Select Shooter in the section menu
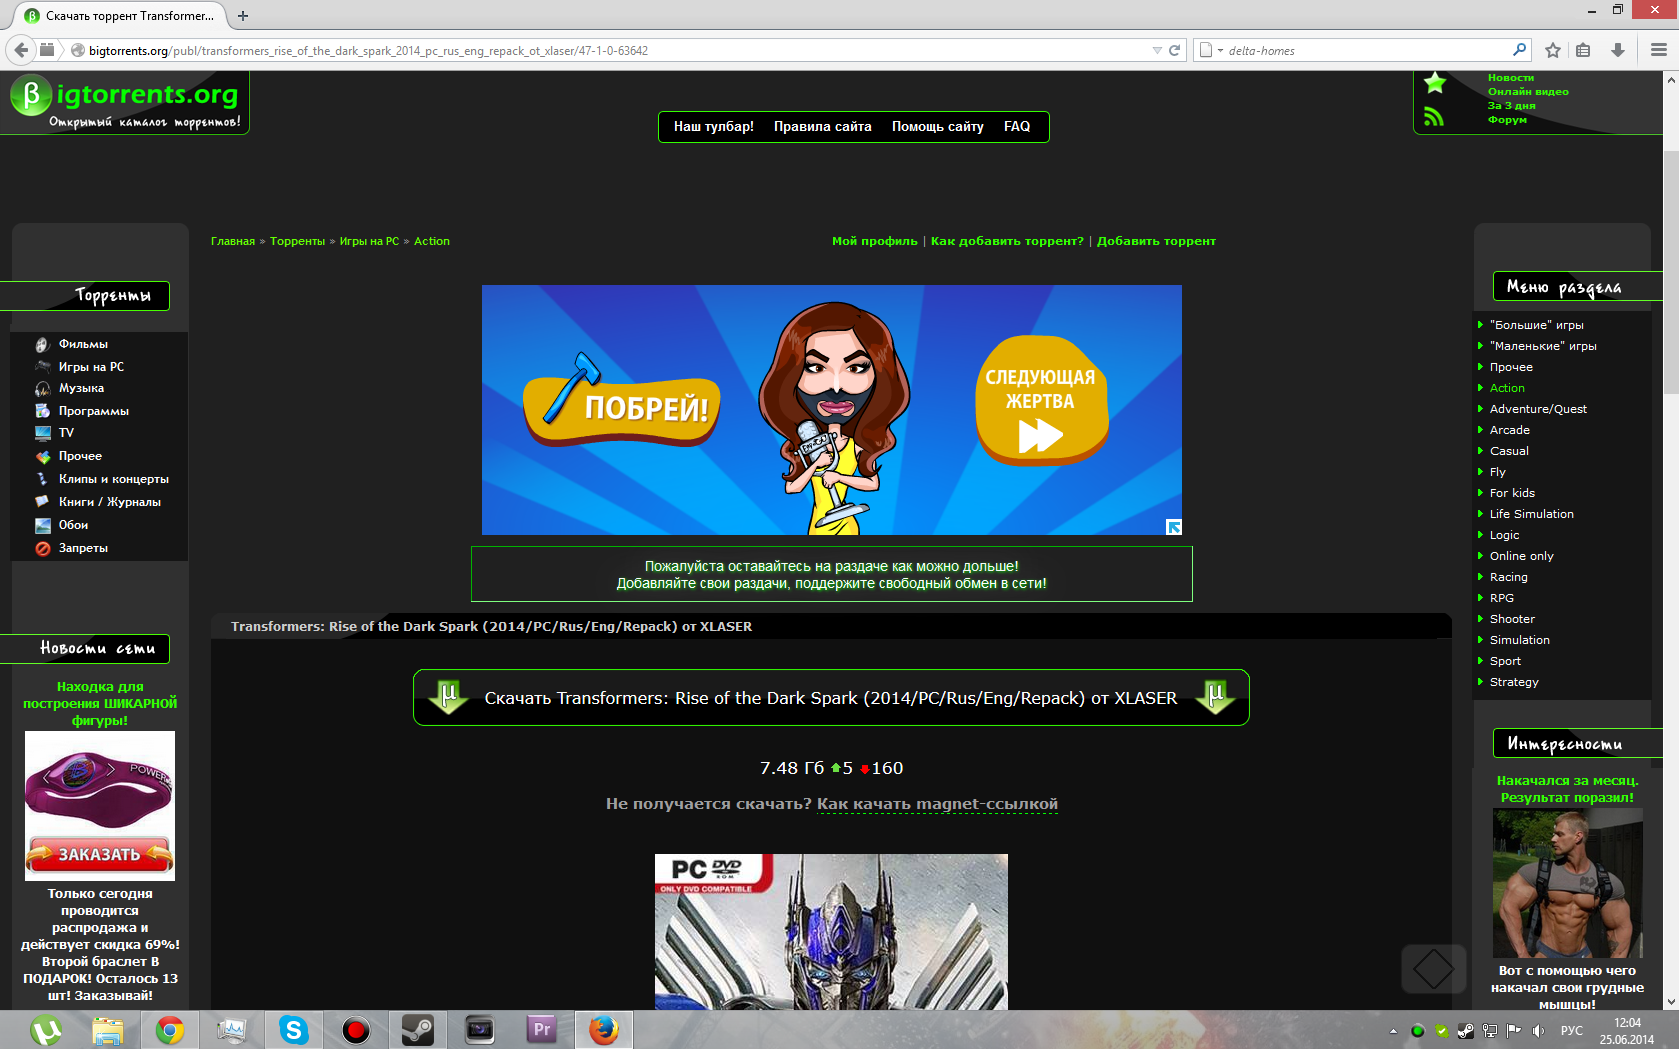This screenshot has height=1049, width=1679. [x=1511, y=619]
